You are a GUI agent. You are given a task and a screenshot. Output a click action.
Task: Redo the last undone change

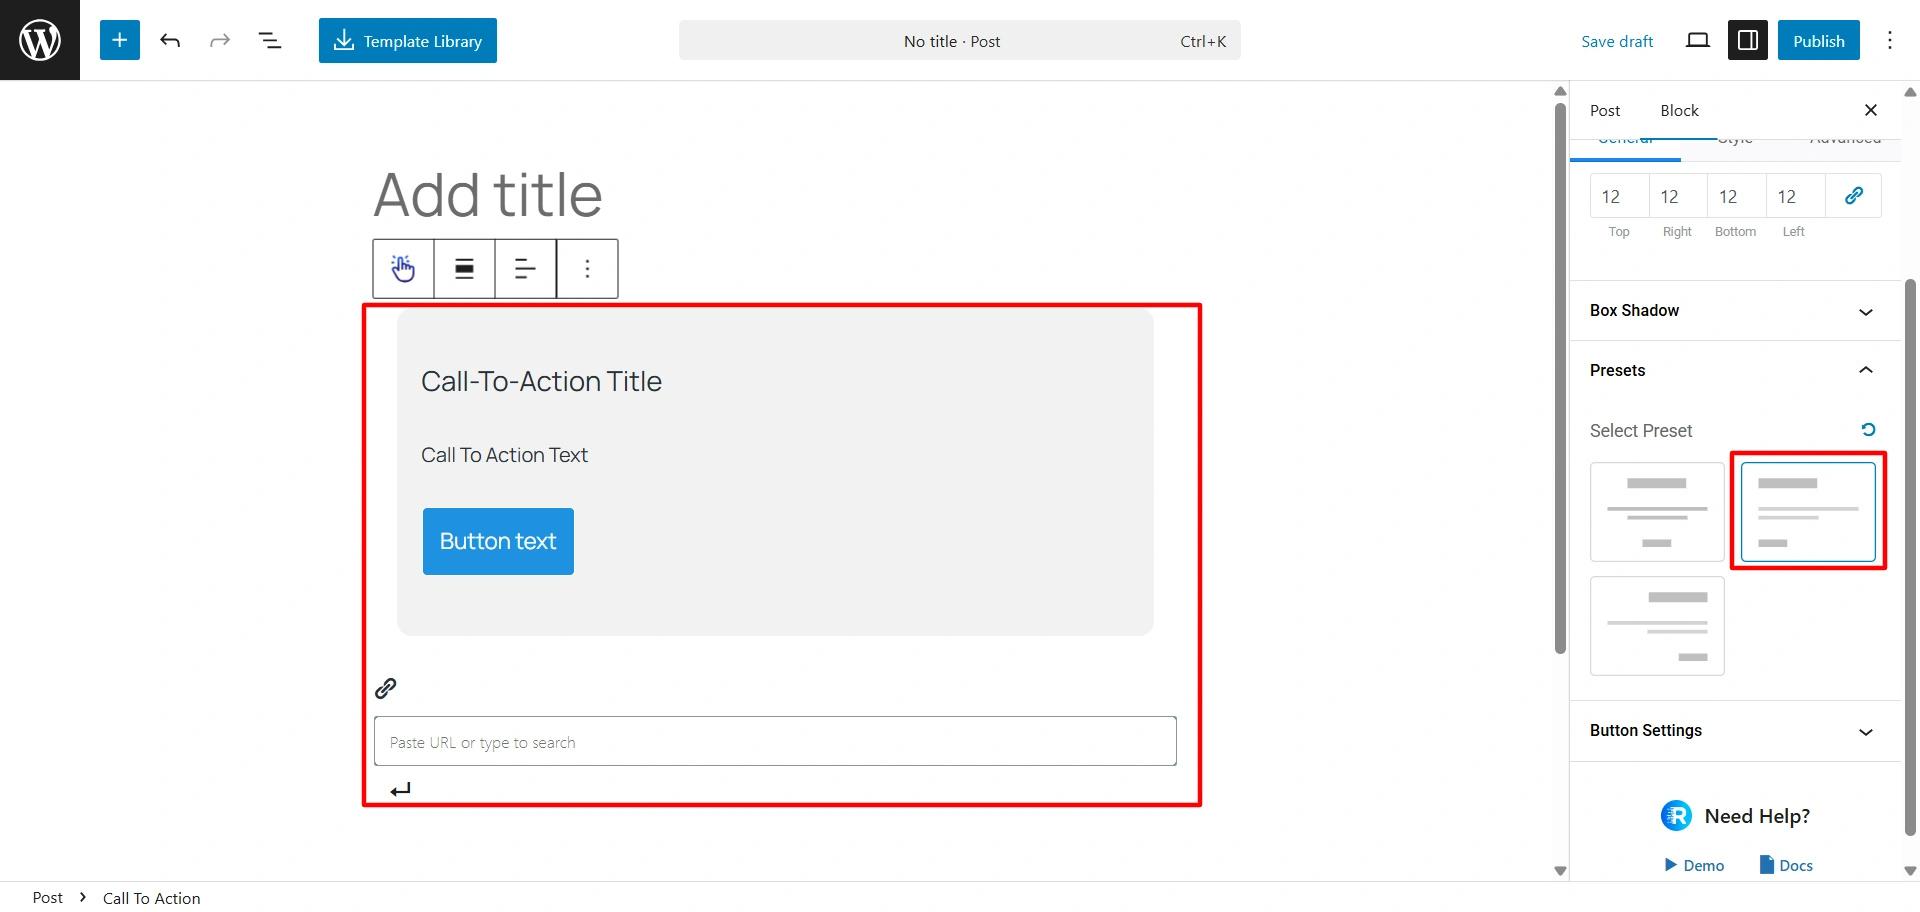[220, 40]
